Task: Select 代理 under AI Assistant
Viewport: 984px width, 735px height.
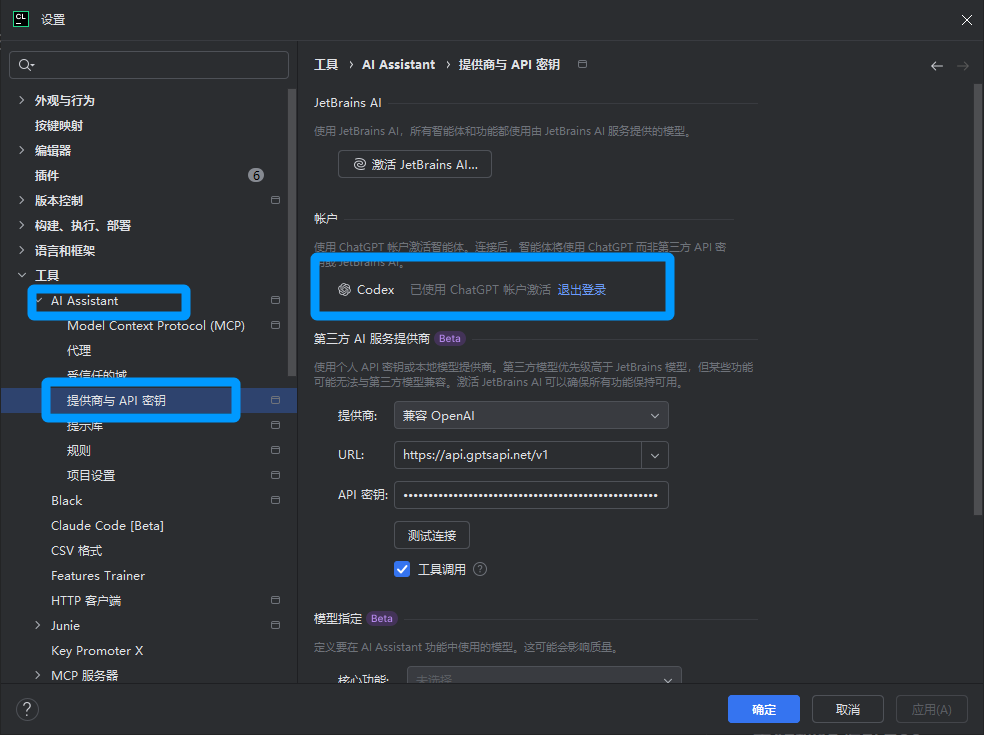Action: pyautogui.click(x=79, y=350)
